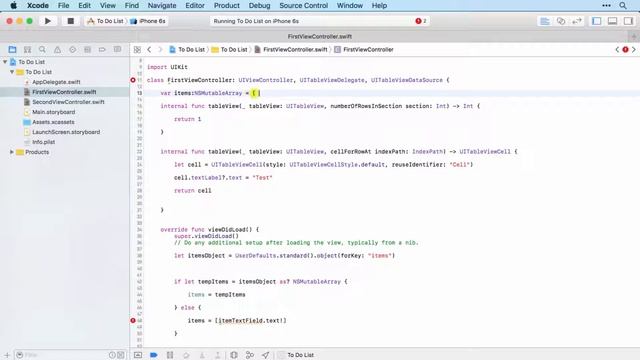The height and width of the screenshot is (360, 640).
Task: Open Debug View Hierarchy
Action: (x=234, y=355)
